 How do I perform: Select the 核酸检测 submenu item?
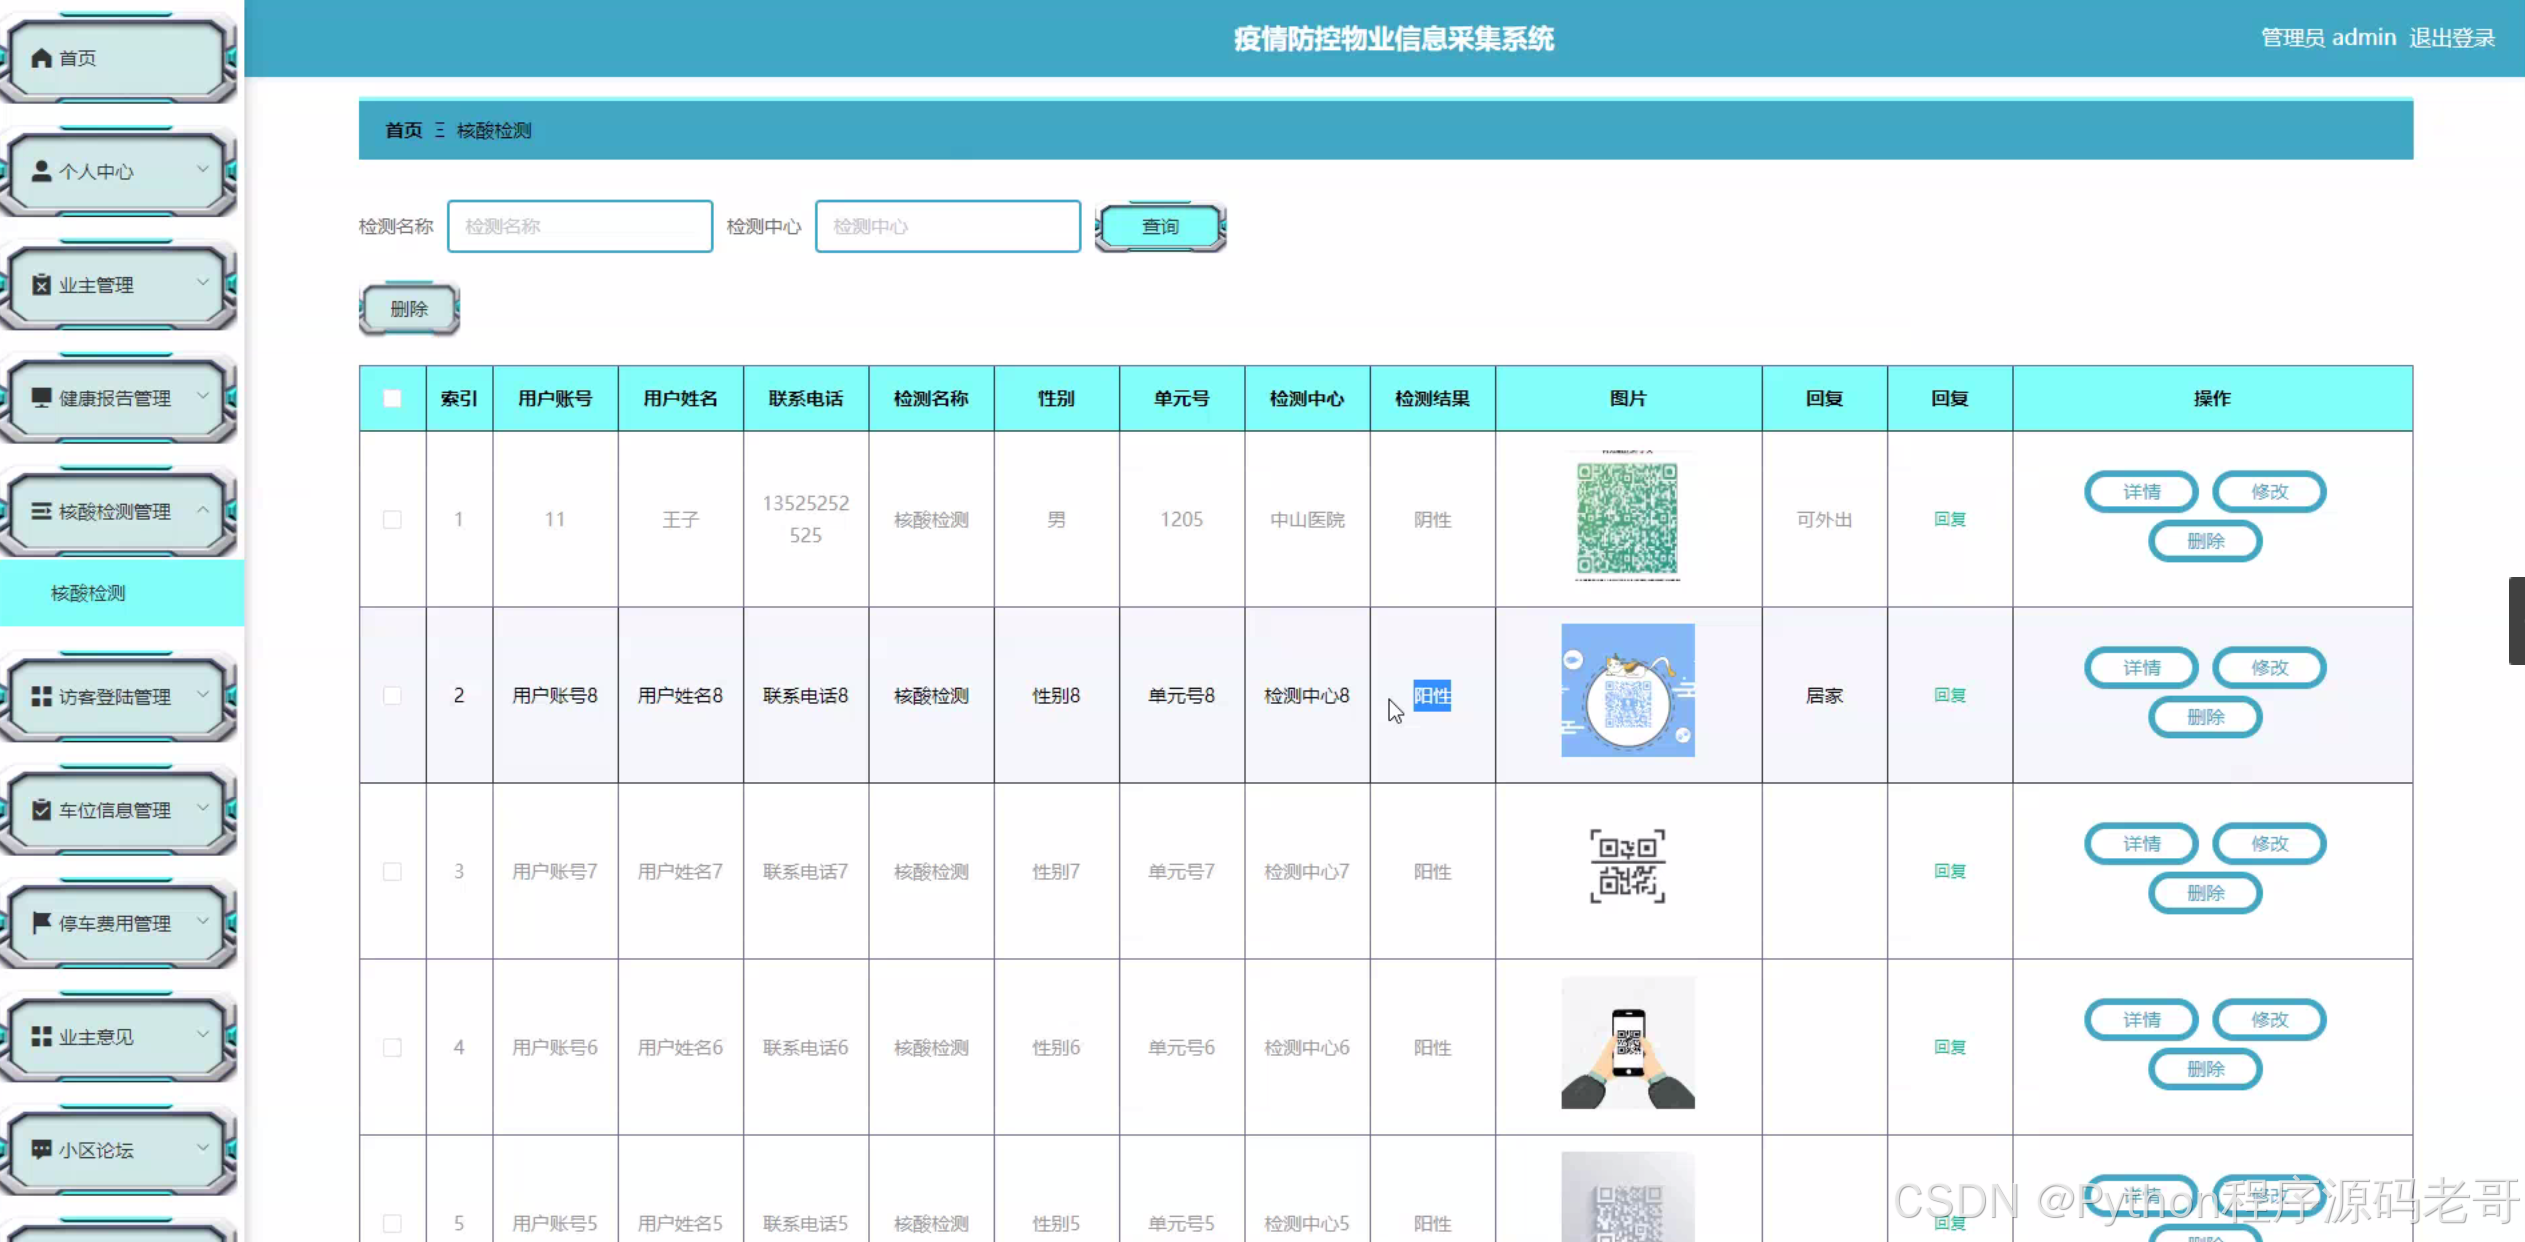88,593
